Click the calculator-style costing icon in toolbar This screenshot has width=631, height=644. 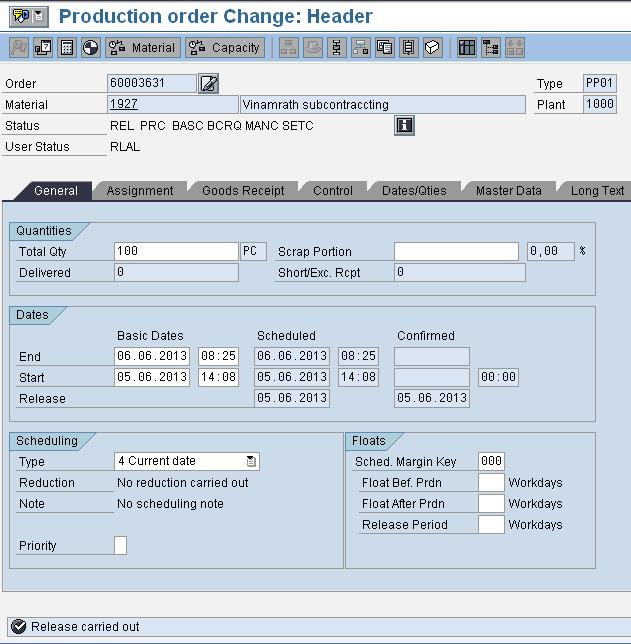(x=67, y=47)
